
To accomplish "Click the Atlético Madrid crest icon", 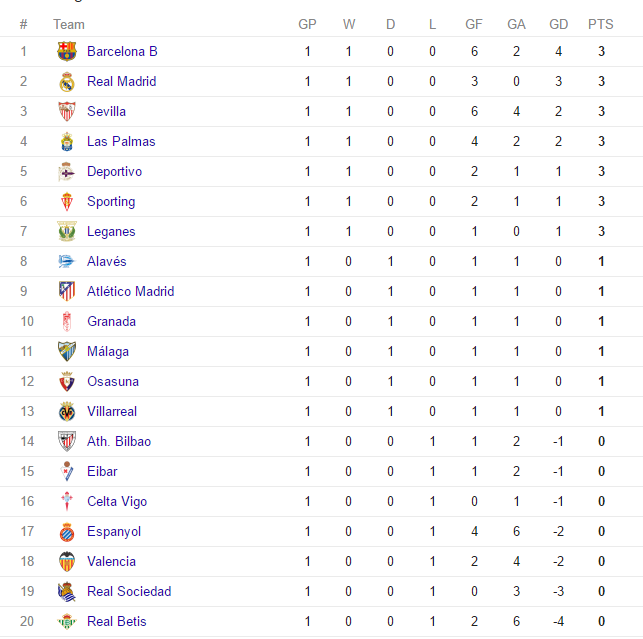I will [67, 291].
